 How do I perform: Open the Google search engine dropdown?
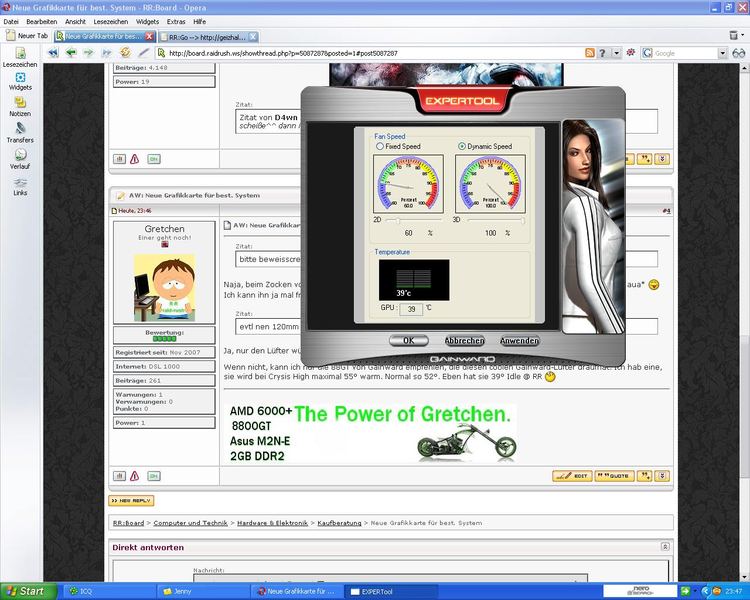coord(722,53)
